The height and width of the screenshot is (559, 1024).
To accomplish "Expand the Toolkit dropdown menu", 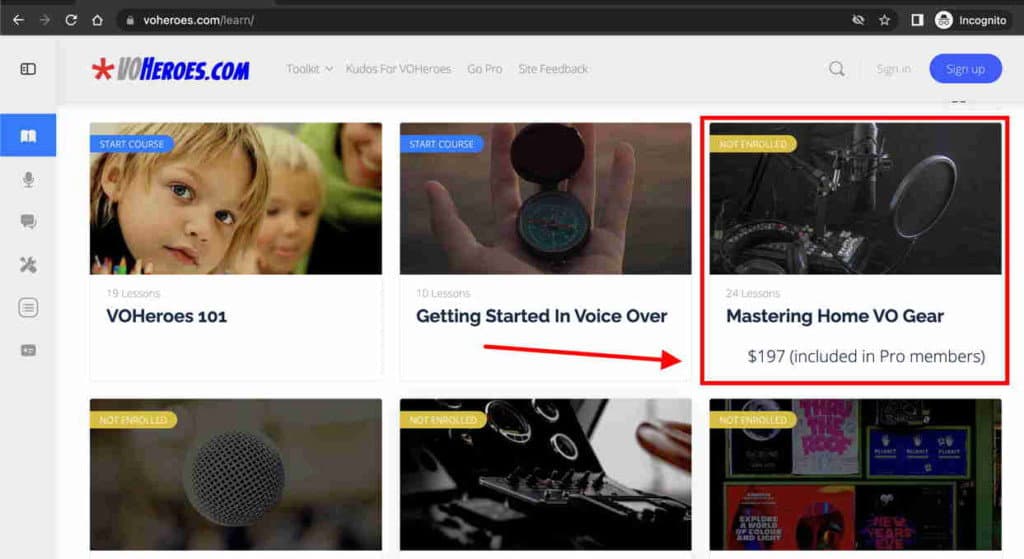I will (310, 69).
